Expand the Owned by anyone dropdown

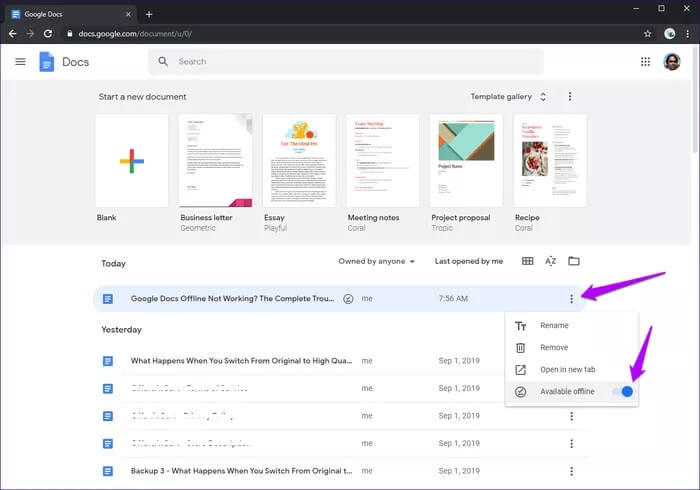[x=377, y=261]
